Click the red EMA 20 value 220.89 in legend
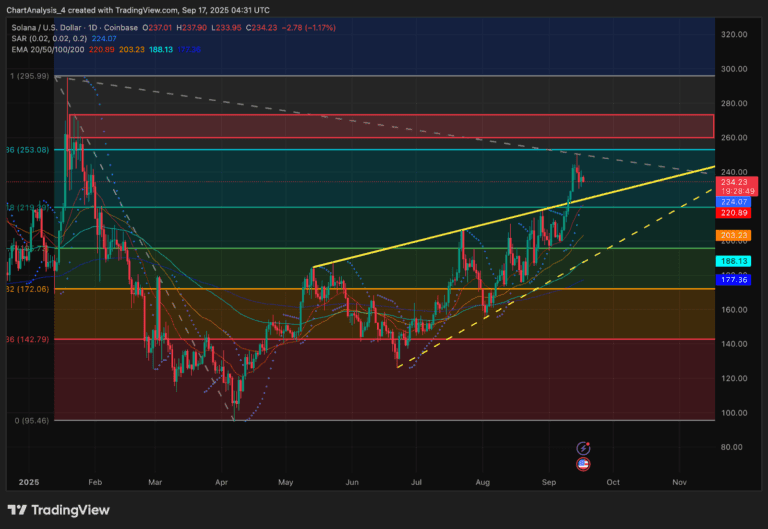Viewport: 768px width, 529px height. (101, 49)
